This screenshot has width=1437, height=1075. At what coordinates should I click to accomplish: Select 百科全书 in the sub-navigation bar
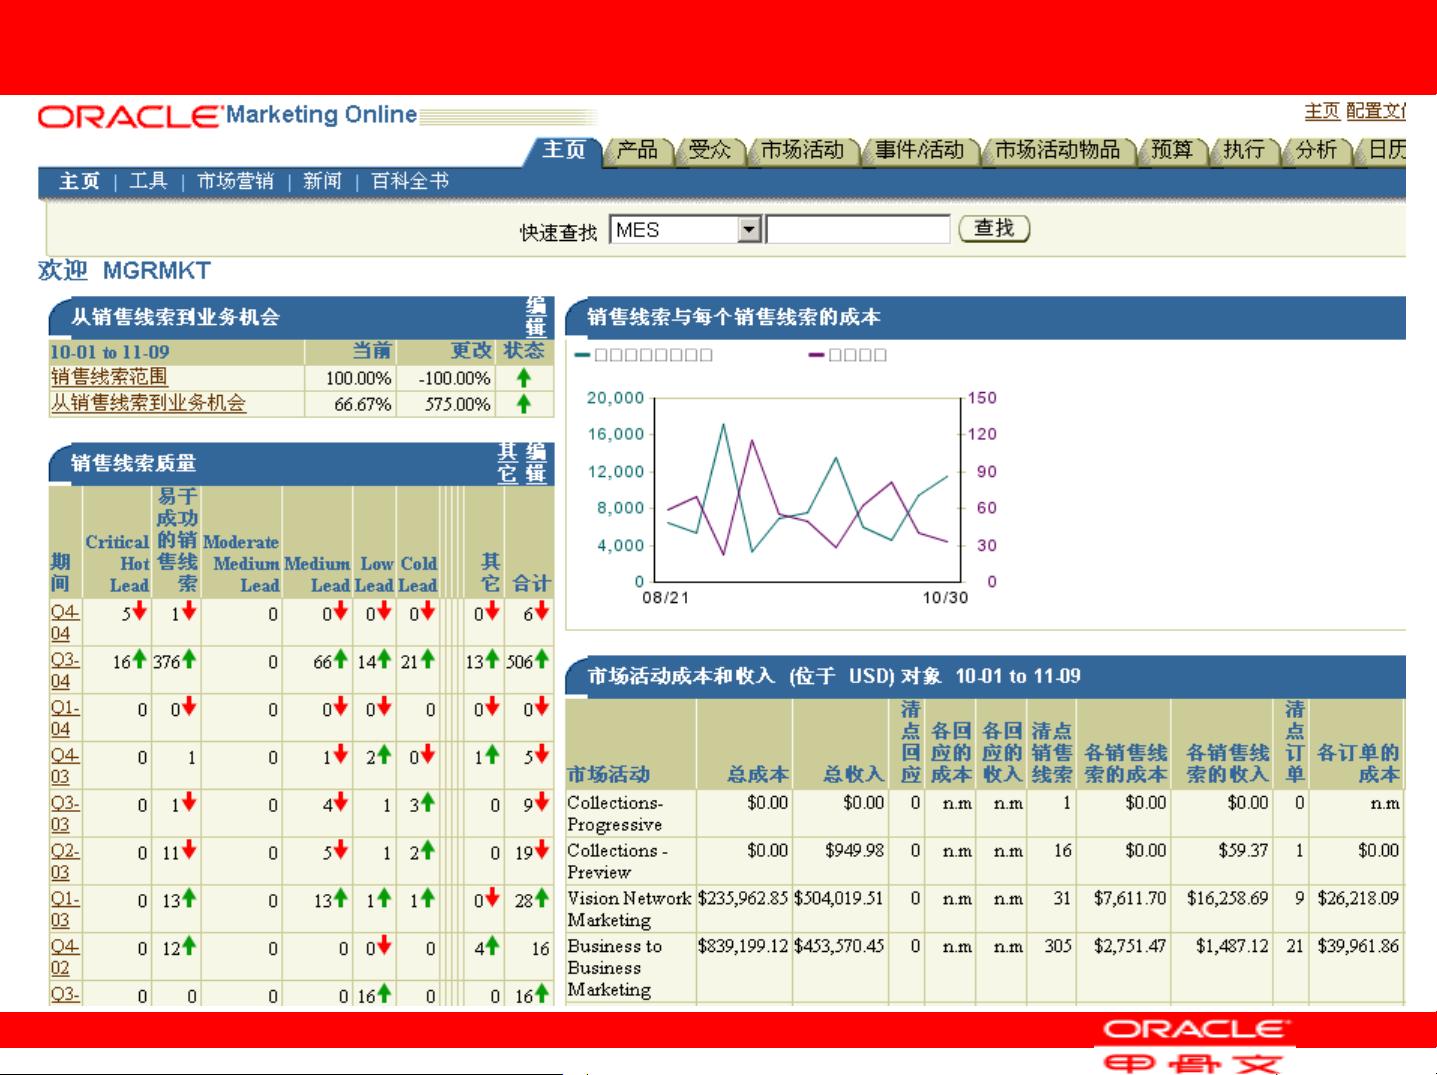click(410, 181)
